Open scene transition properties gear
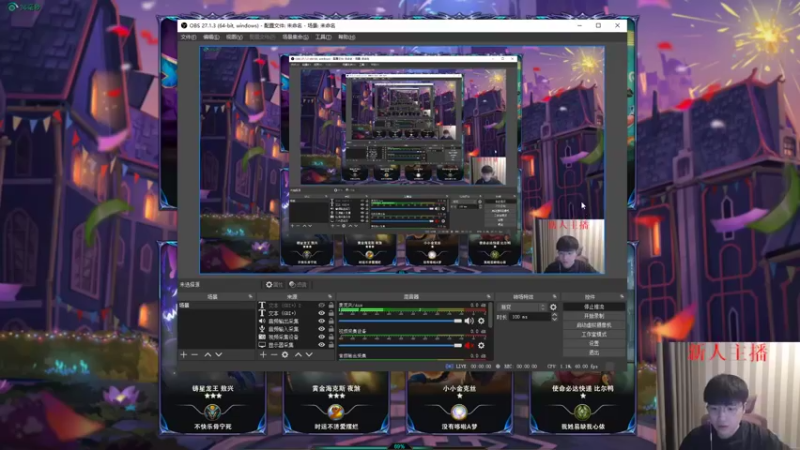This screenshot has height=450, width=800. point(554,307)
